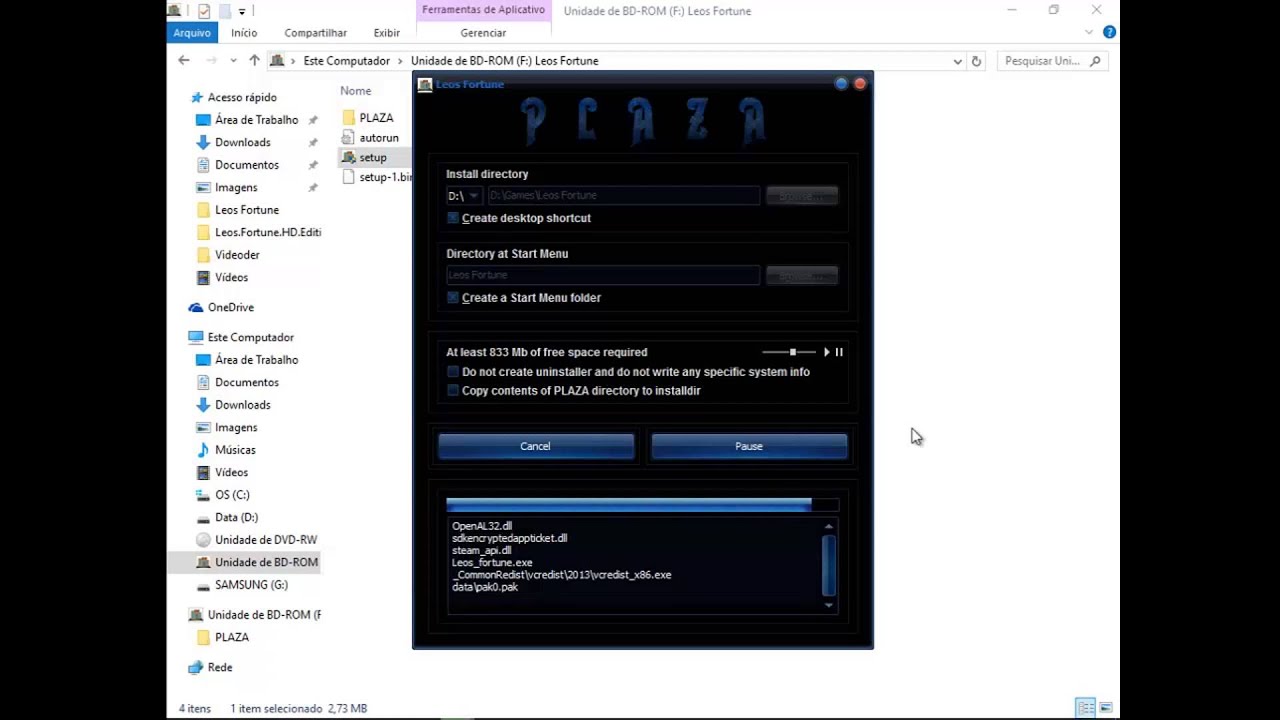
Task: Open Data (D:) drive
Action: click(x=236, y=517)
